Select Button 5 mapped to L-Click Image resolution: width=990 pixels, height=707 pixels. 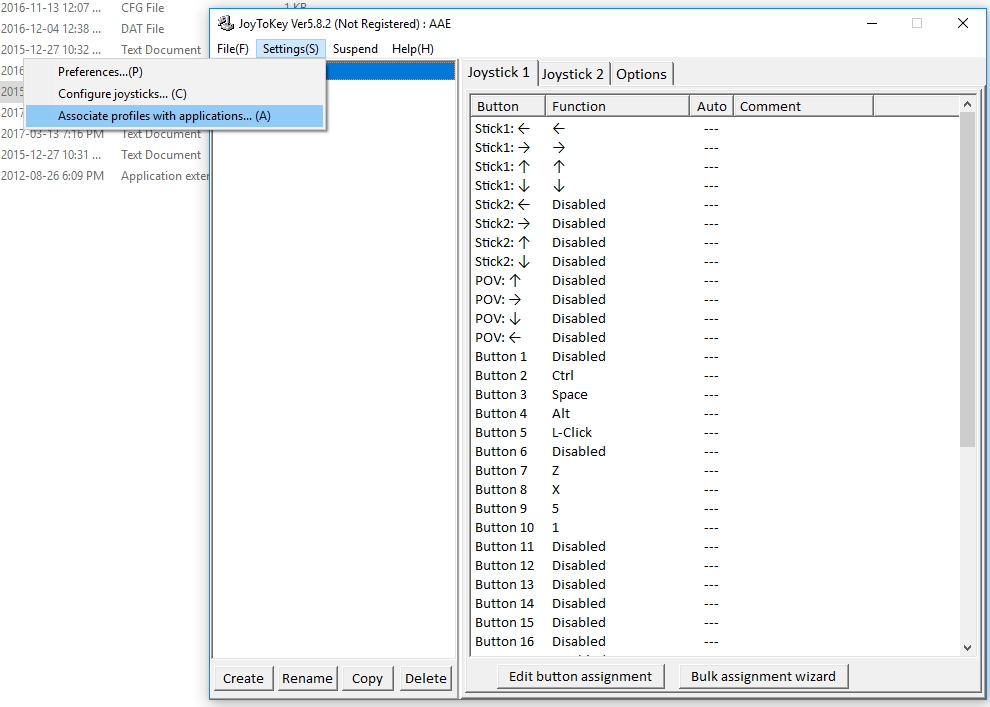point(715,432)
